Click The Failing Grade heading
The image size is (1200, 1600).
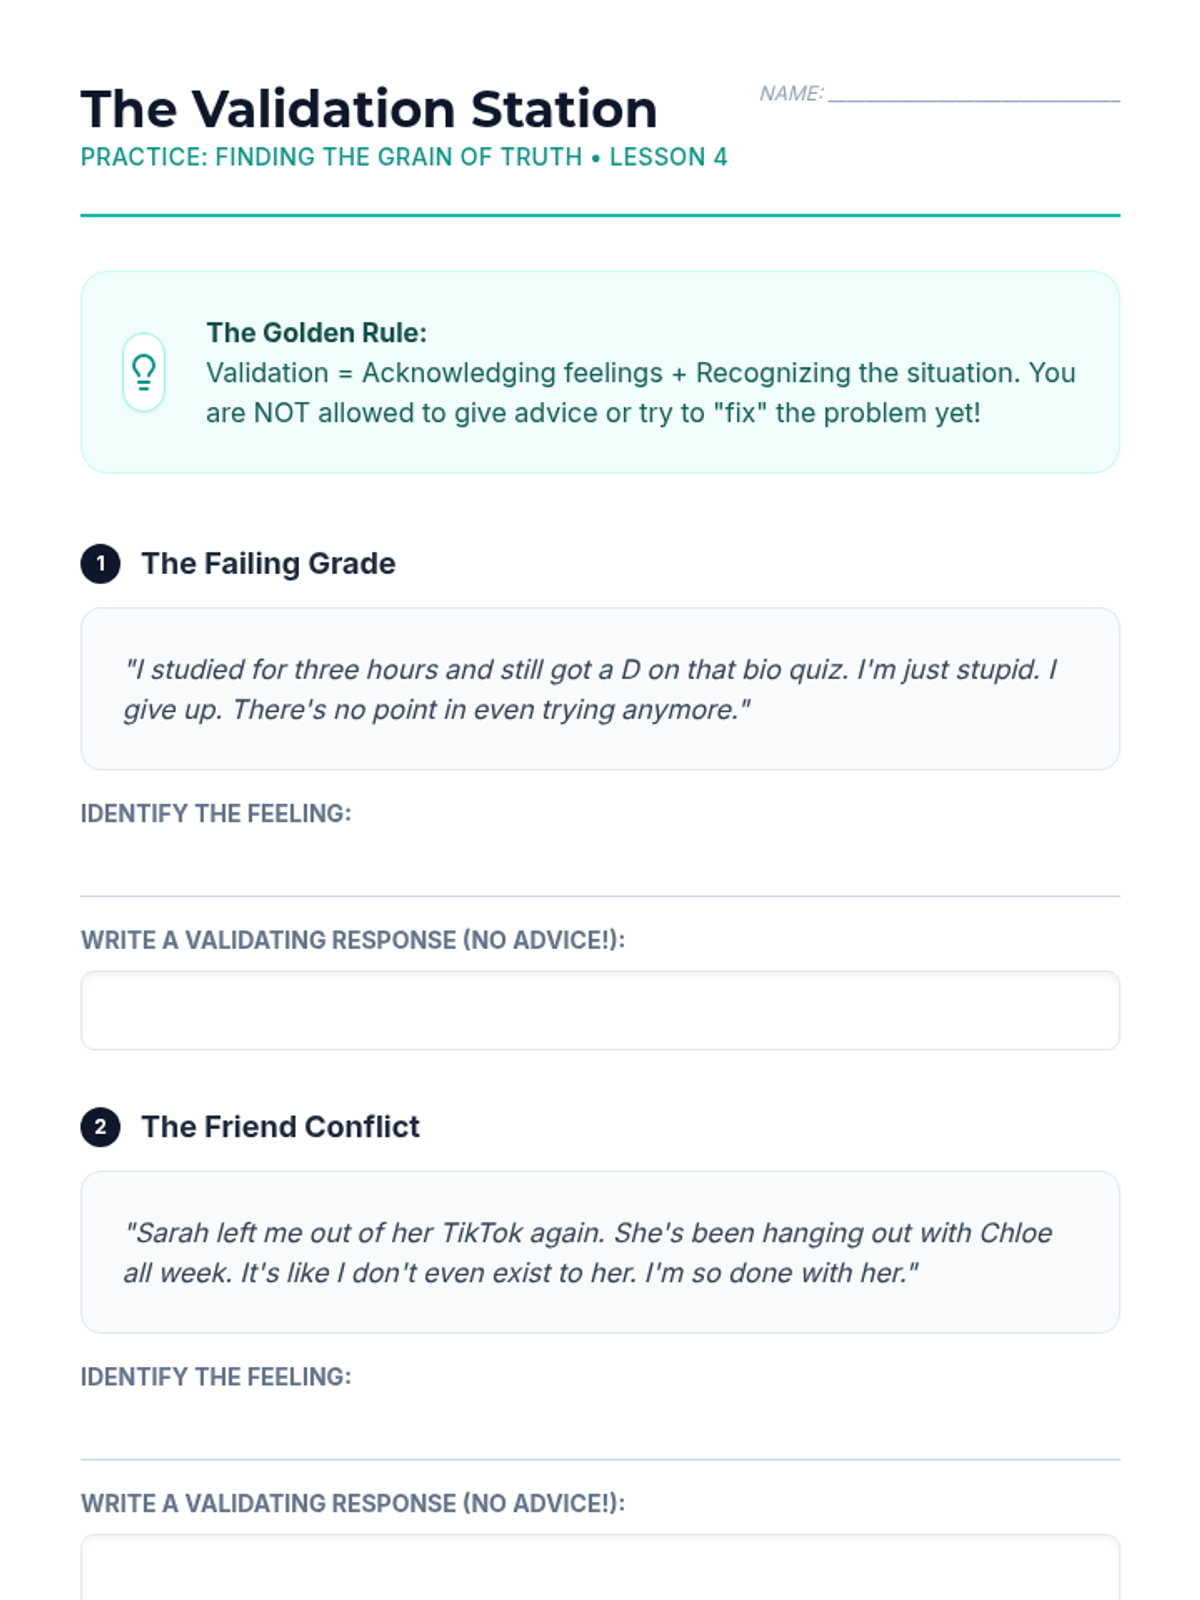pyautogui.click(x=268, y=564)
